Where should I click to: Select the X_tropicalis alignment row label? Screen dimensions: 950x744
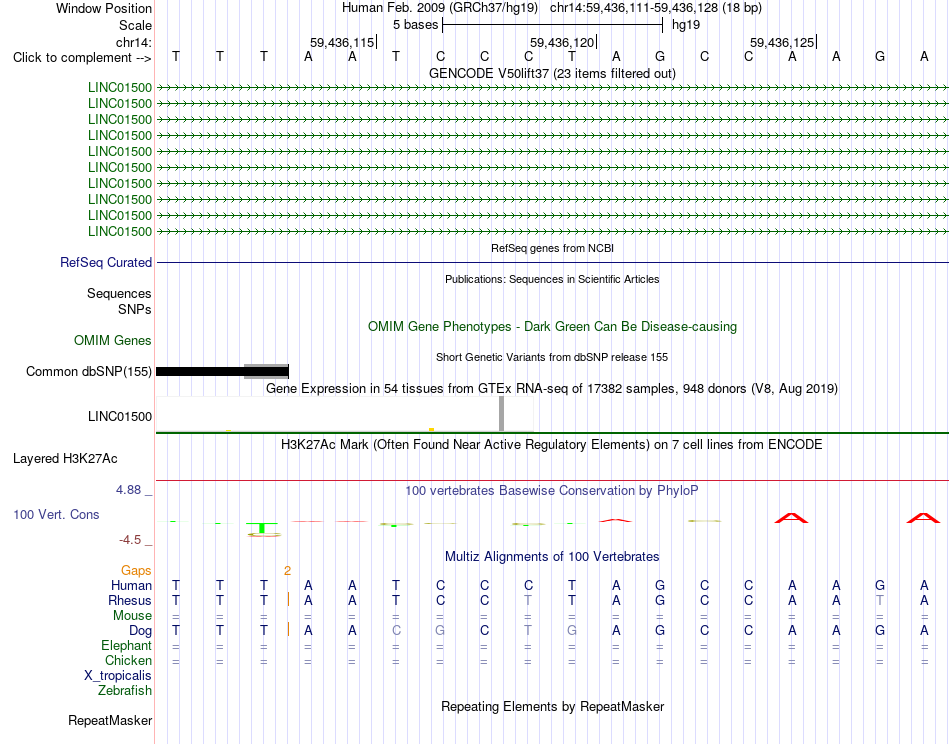118,676
